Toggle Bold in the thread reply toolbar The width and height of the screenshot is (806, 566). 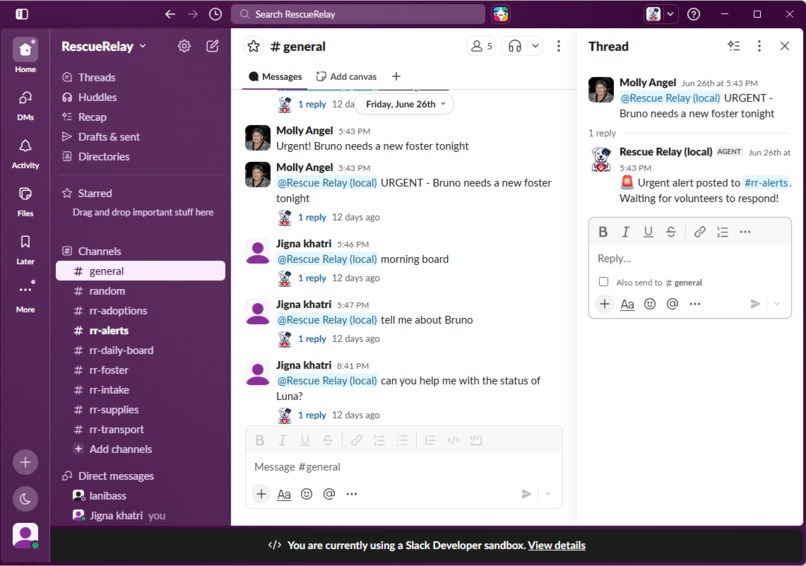[603, 232]
